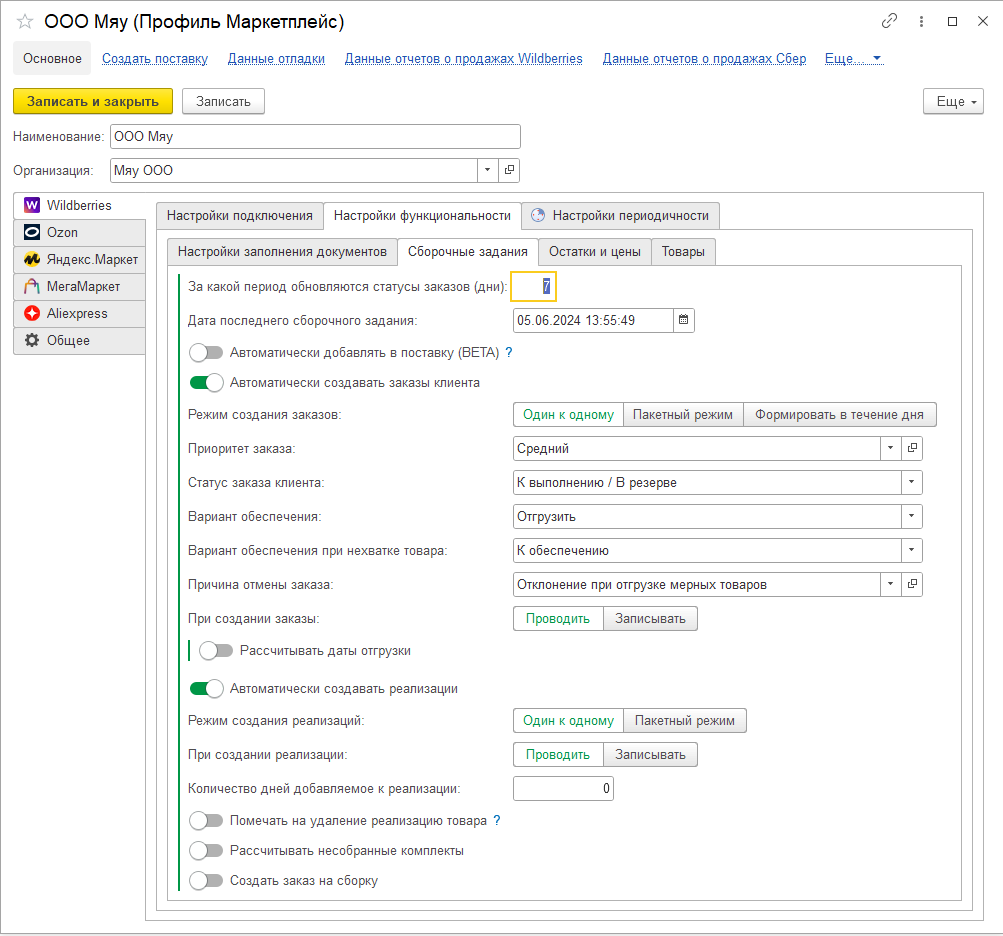Enable Рассчитывать даты отгрузки
Image resolution: width=1003 pixels, height=936 pixels.
[x=216, y=651]
